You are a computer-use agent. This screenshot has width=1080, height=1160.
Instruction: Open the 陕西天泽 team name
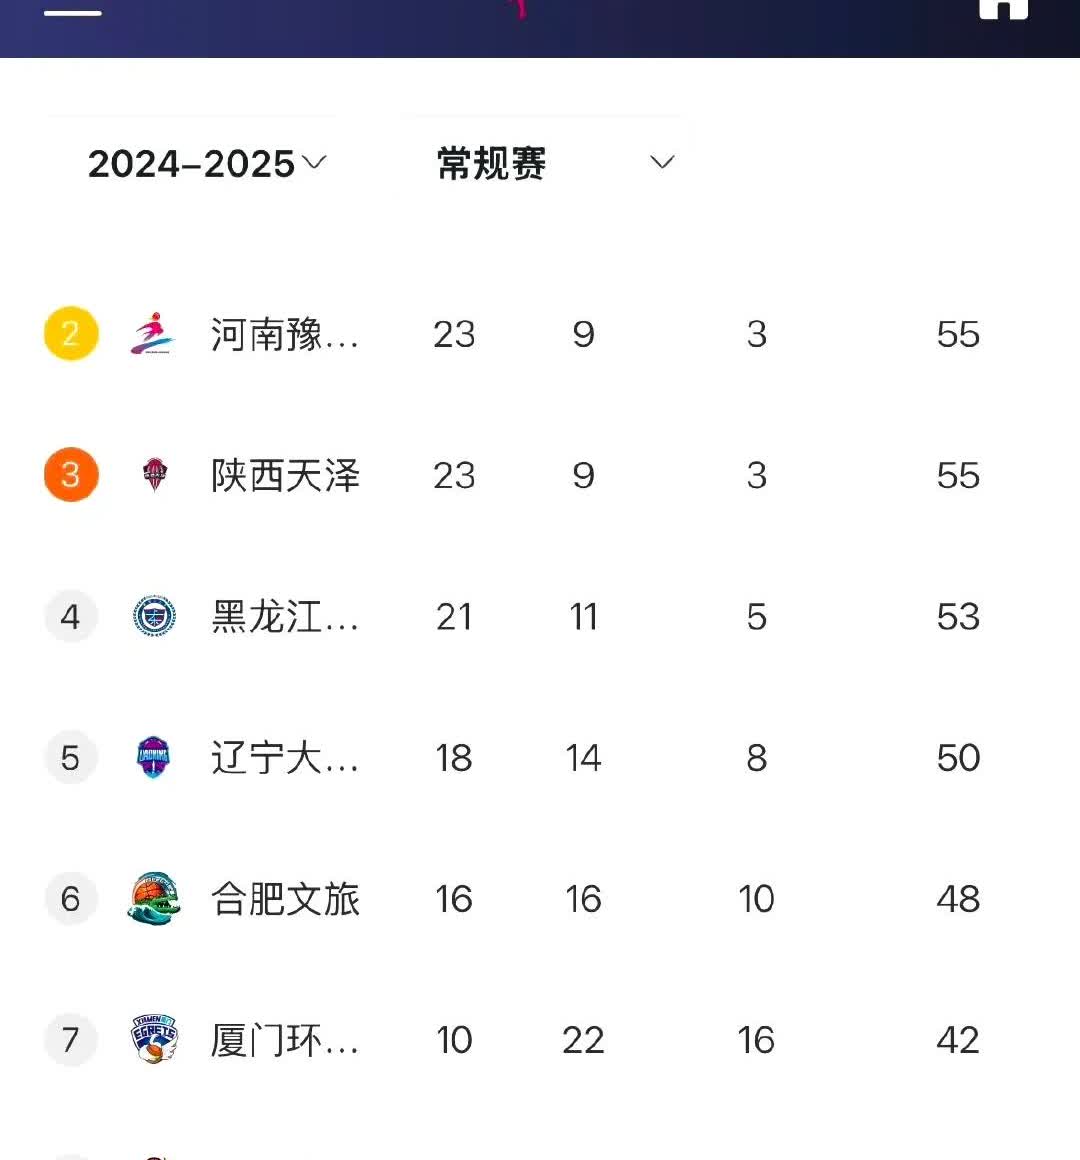[x=285, y=475]
